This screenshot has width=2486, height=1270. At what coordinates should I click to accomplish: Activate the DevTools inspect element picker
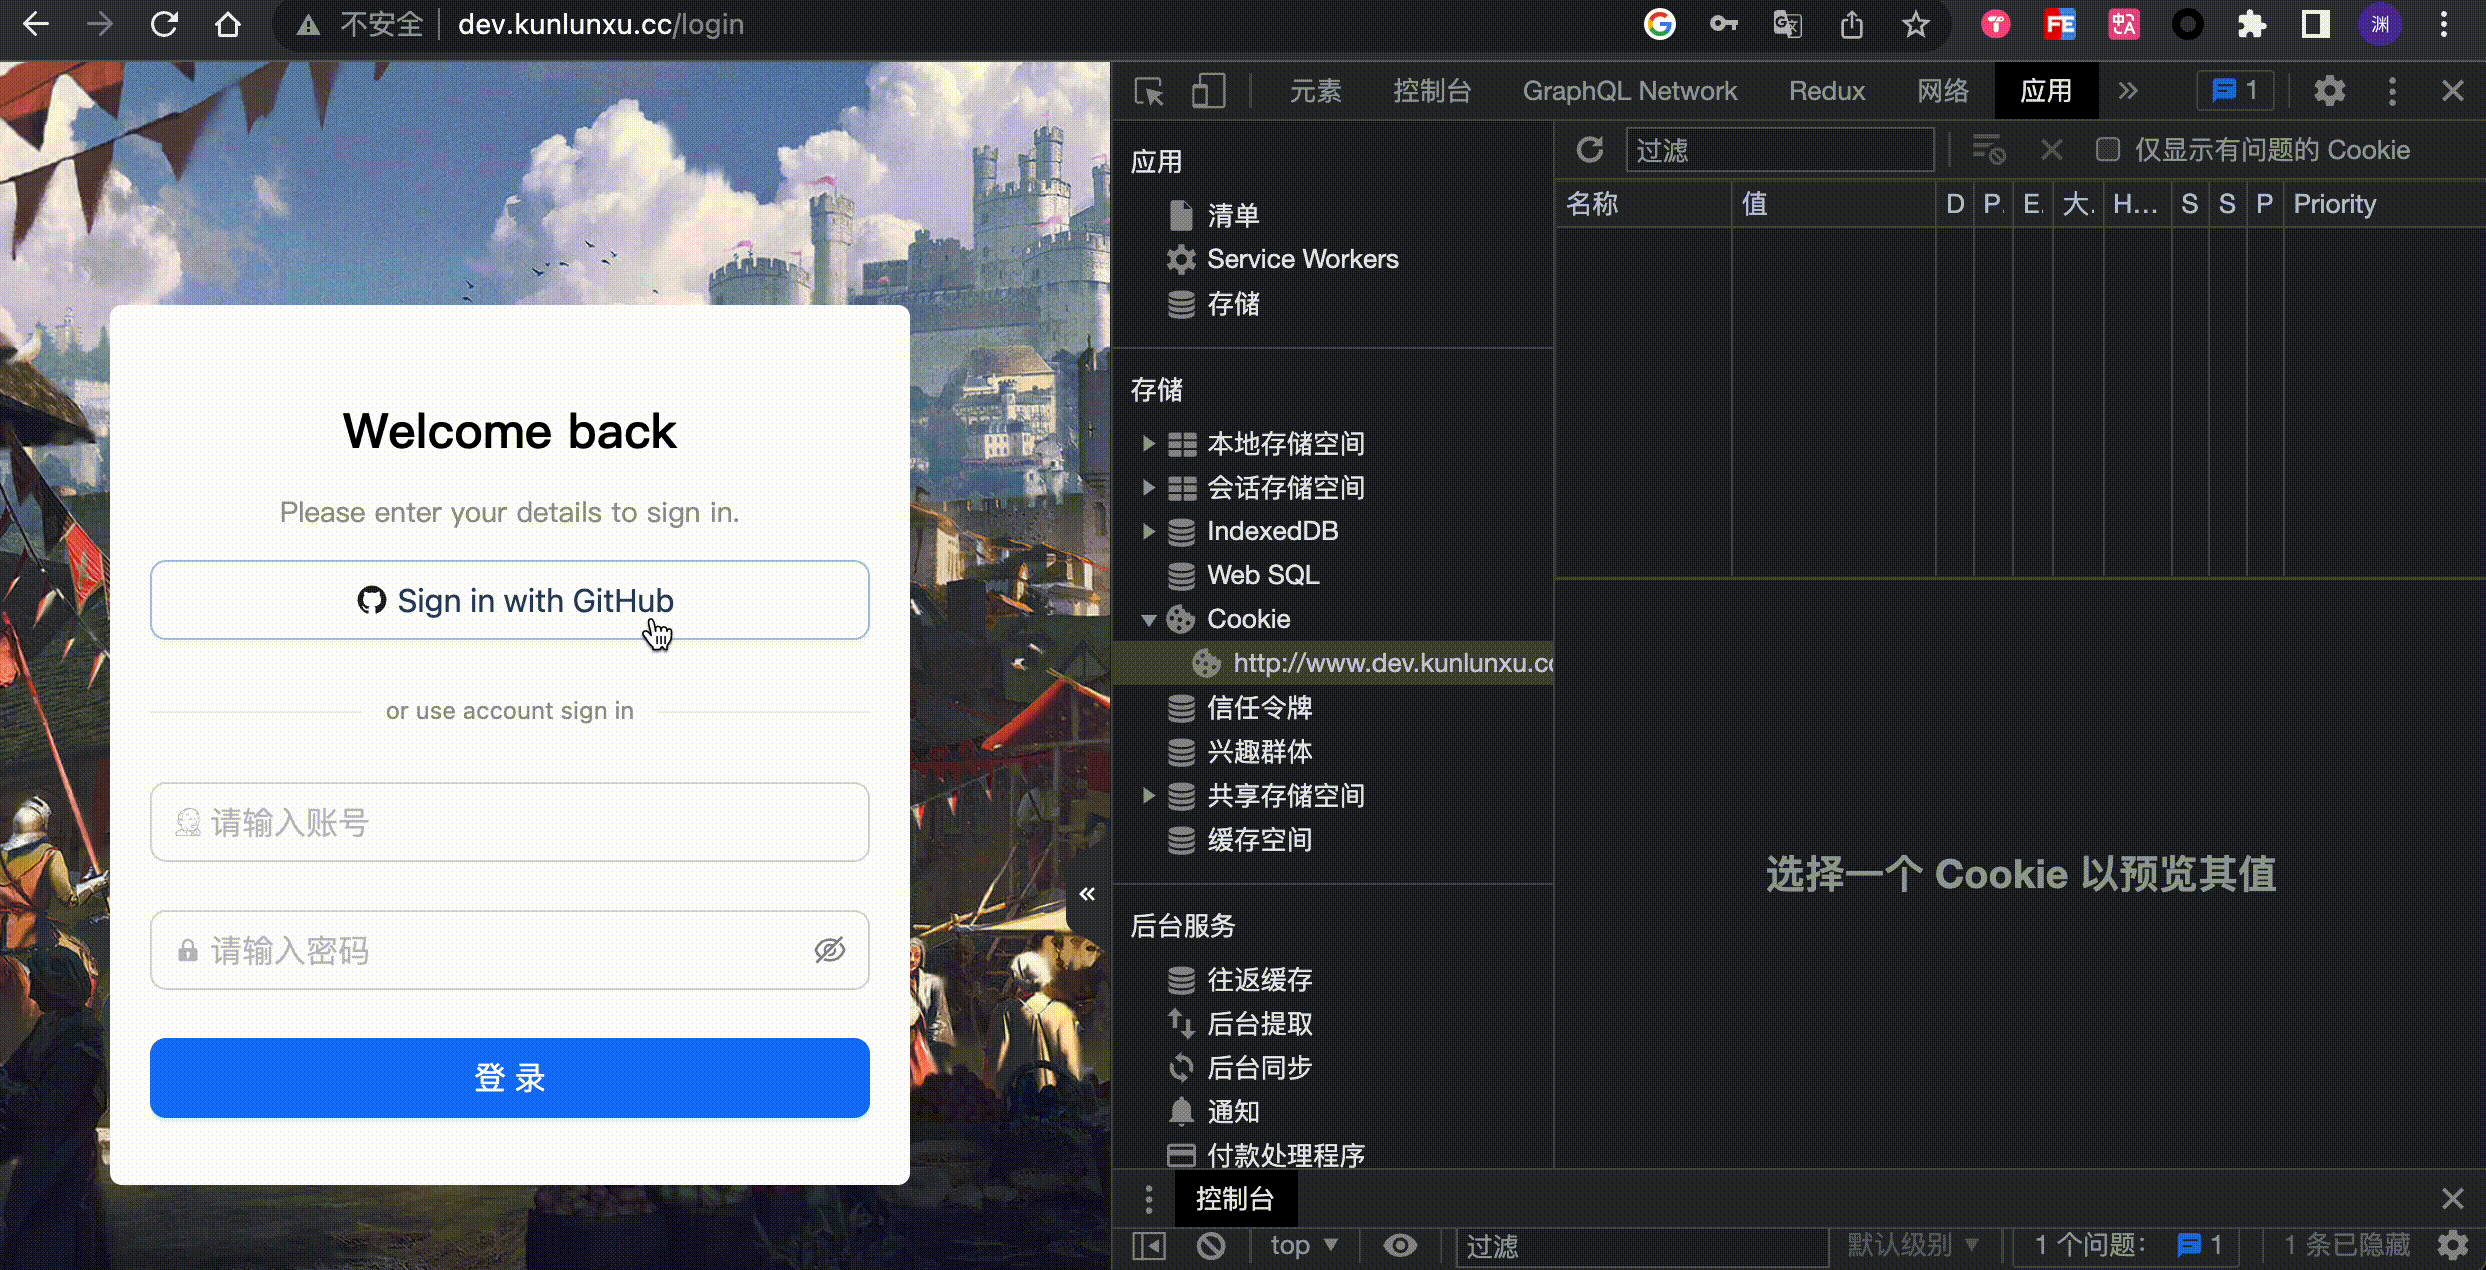(x=1150, y=91)
